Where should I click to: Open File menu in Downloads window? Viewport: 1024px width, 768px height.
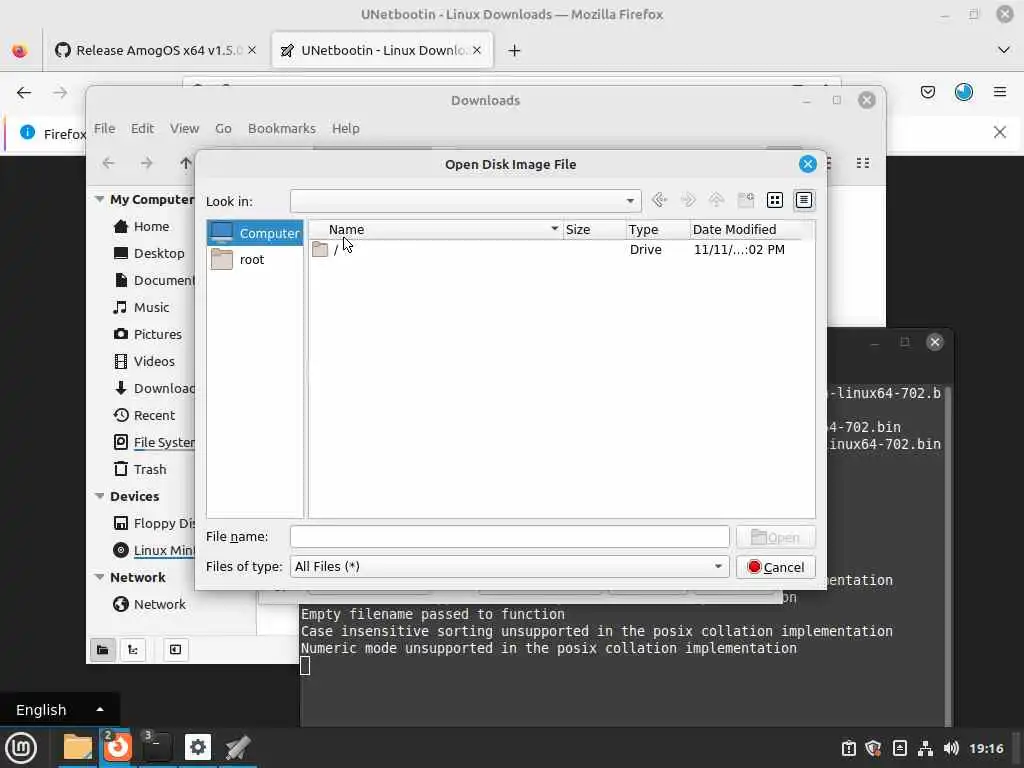[104, 129]
